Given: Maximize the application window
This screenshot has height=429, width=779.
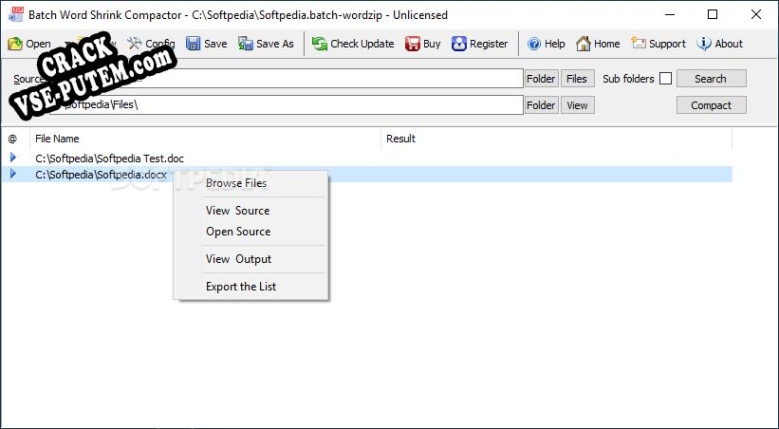Looking at the screenshot, I should coord(712,14).
